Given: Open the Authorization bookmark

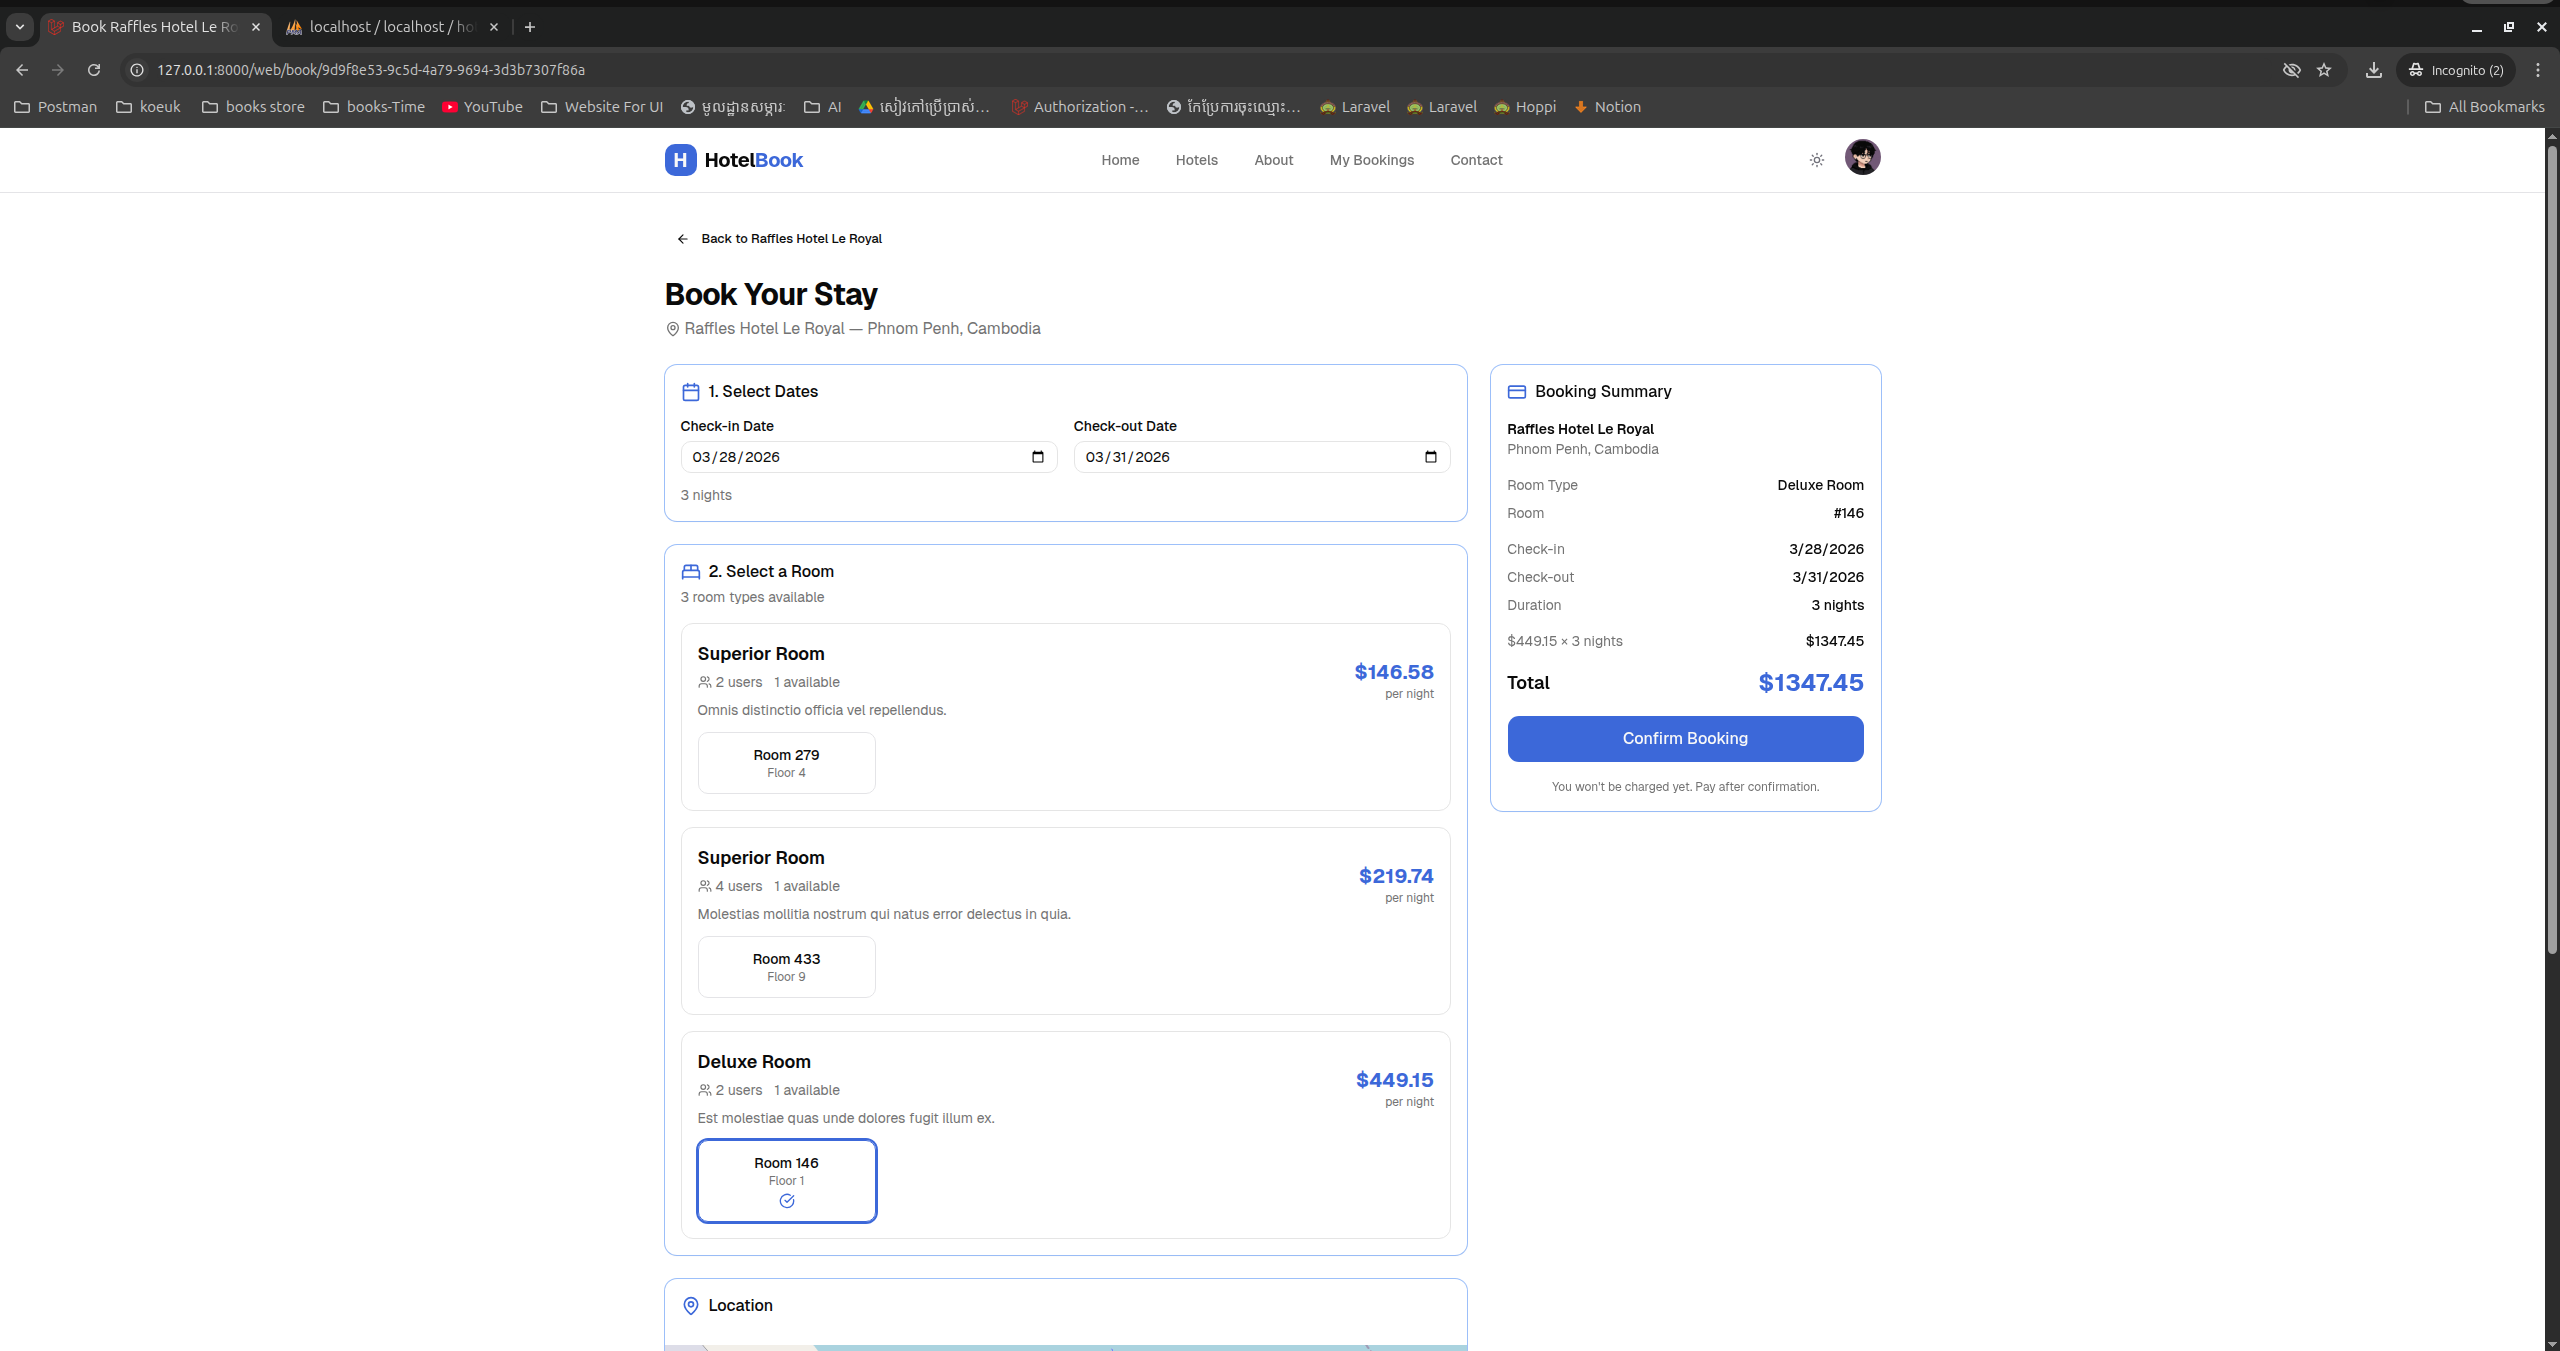Looking at the screenshot, I should click(1080, 107).
